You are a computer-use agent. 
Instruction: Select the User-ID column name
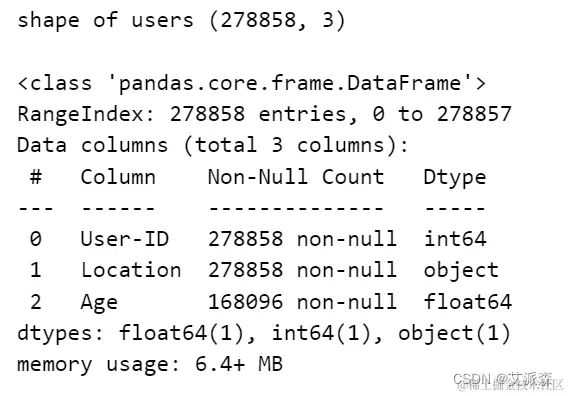click(125, 239)
